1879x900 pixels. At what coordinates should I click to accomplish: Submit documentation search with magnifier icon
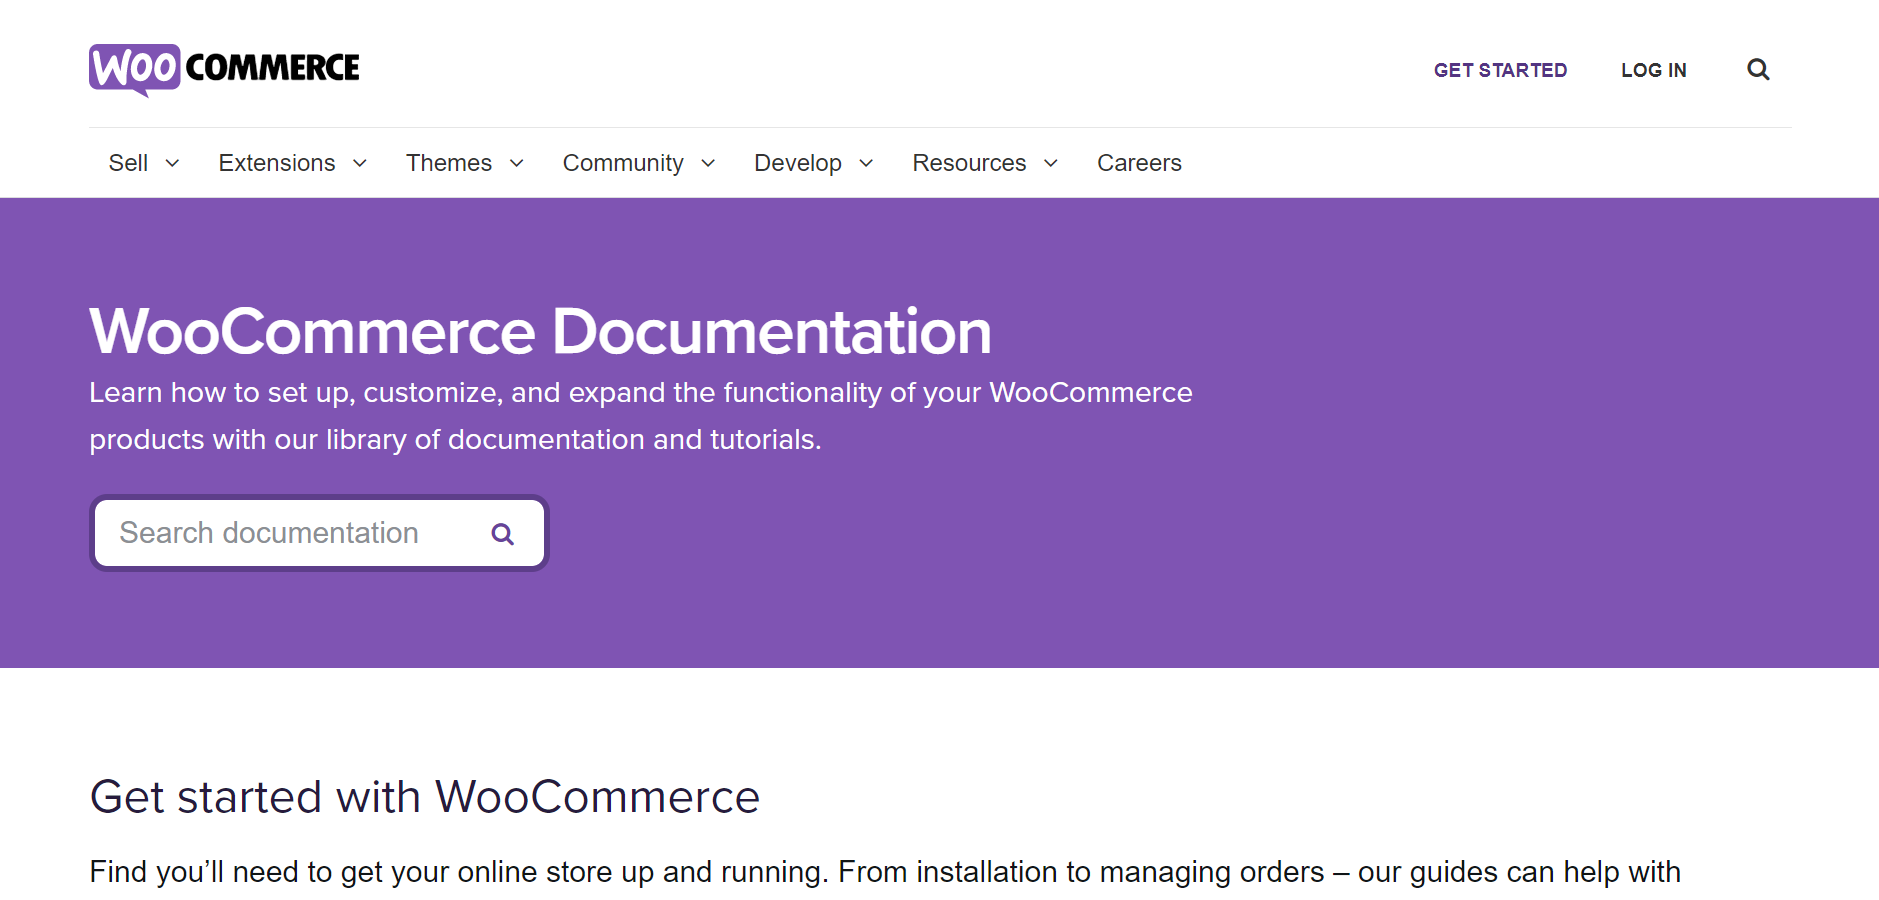tap(503, 534)
